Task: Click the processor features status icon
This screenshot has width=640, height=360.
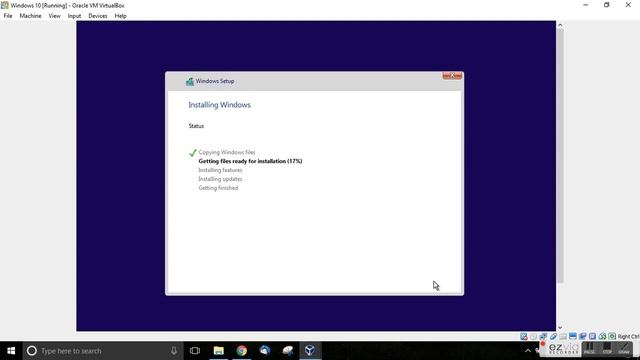Action: click(x=592, y=336)
